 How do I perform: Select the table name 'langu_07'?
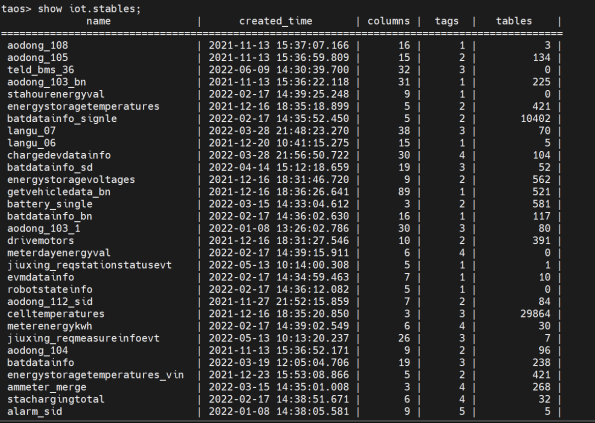(31, 131)
